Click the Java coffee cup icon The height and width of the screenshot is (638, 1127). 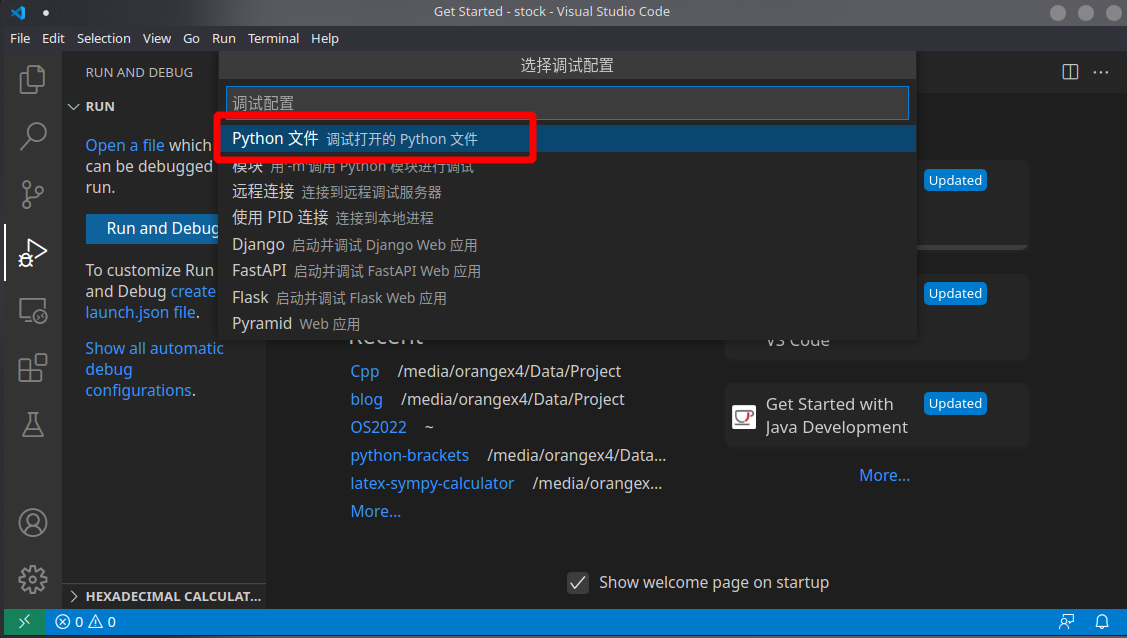[744, 416]
